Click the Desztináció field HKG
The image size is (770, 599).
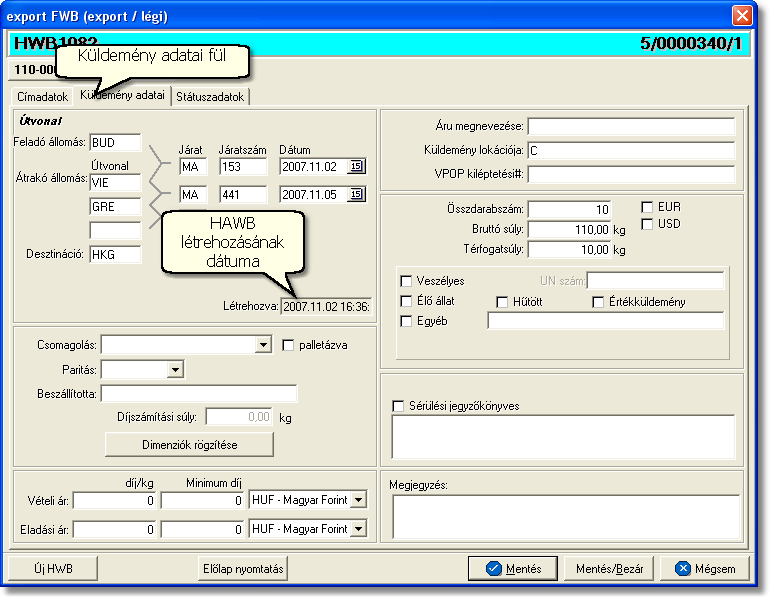(115, 254)
